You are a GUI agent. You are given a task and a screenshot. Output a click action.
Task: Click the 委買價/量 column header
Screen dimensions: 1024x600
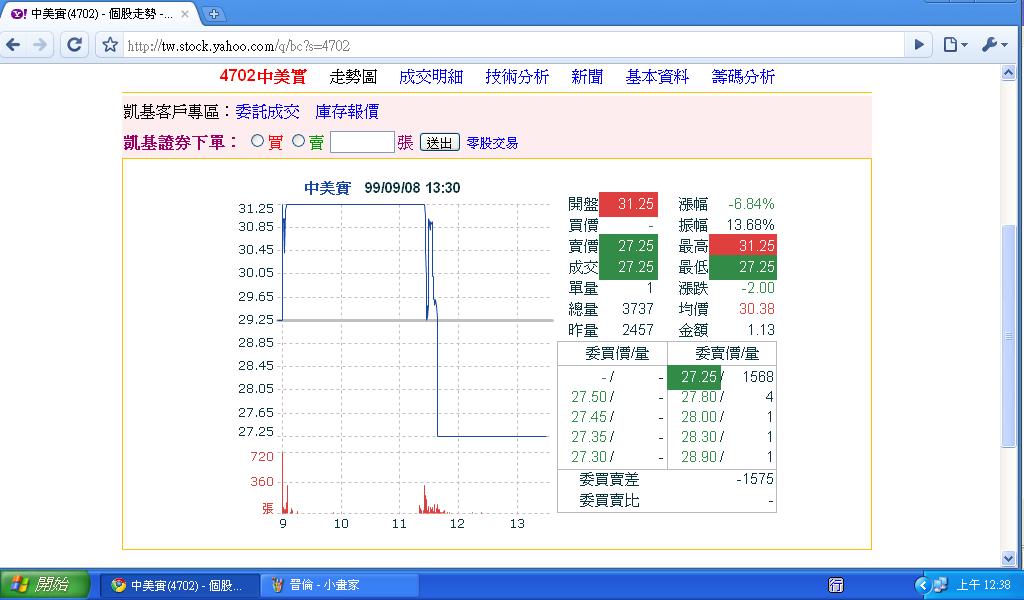click(x=616, y=354)
